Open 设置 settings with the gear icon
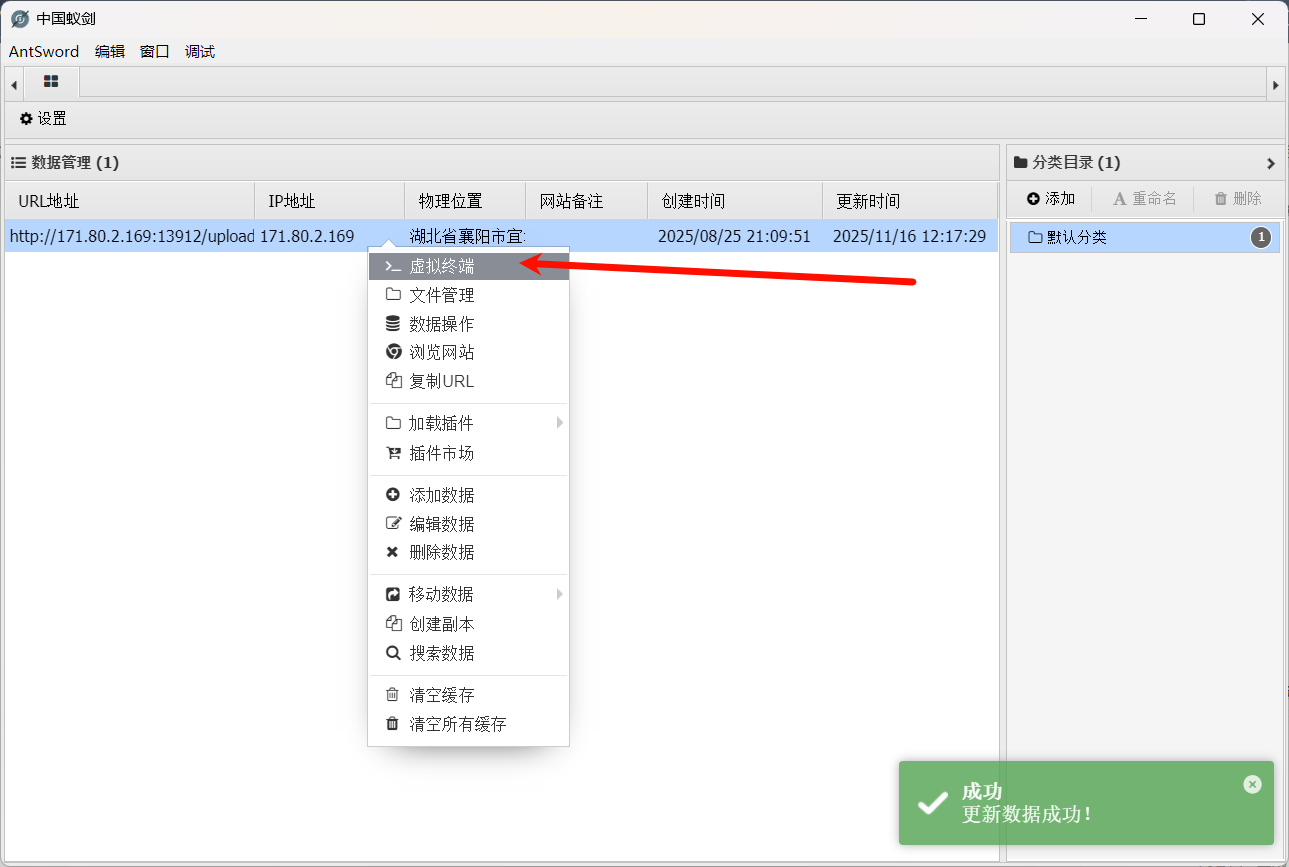Screen dimensions: 1289x867 point(42,118)
